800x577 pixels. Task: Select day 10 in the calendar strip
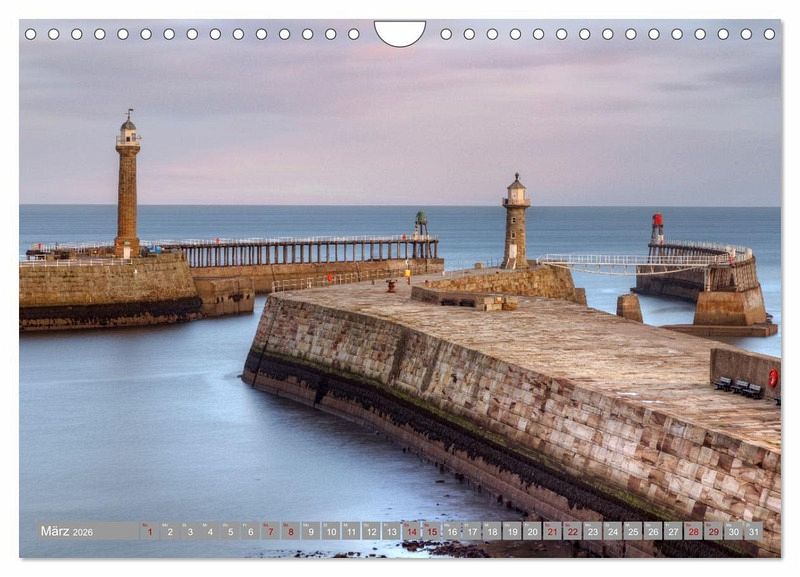coord(330,531)
